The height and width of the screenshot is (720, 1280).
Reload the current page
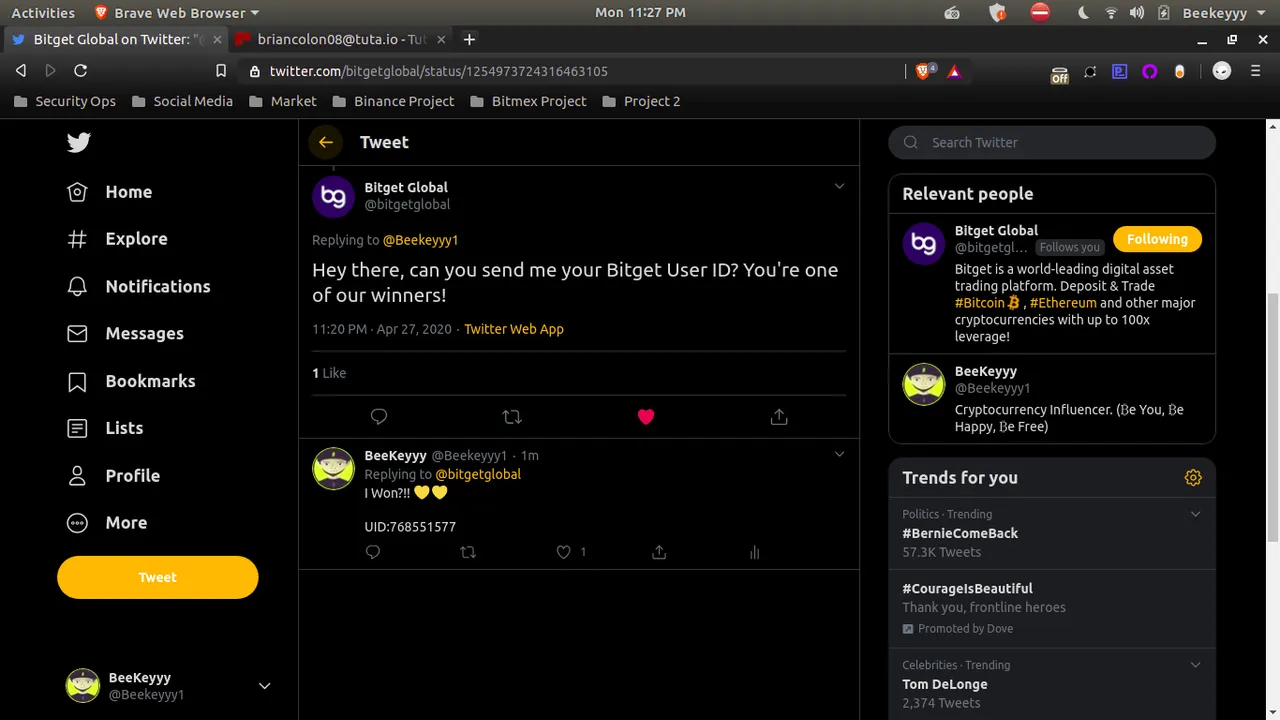coord(81,71)
